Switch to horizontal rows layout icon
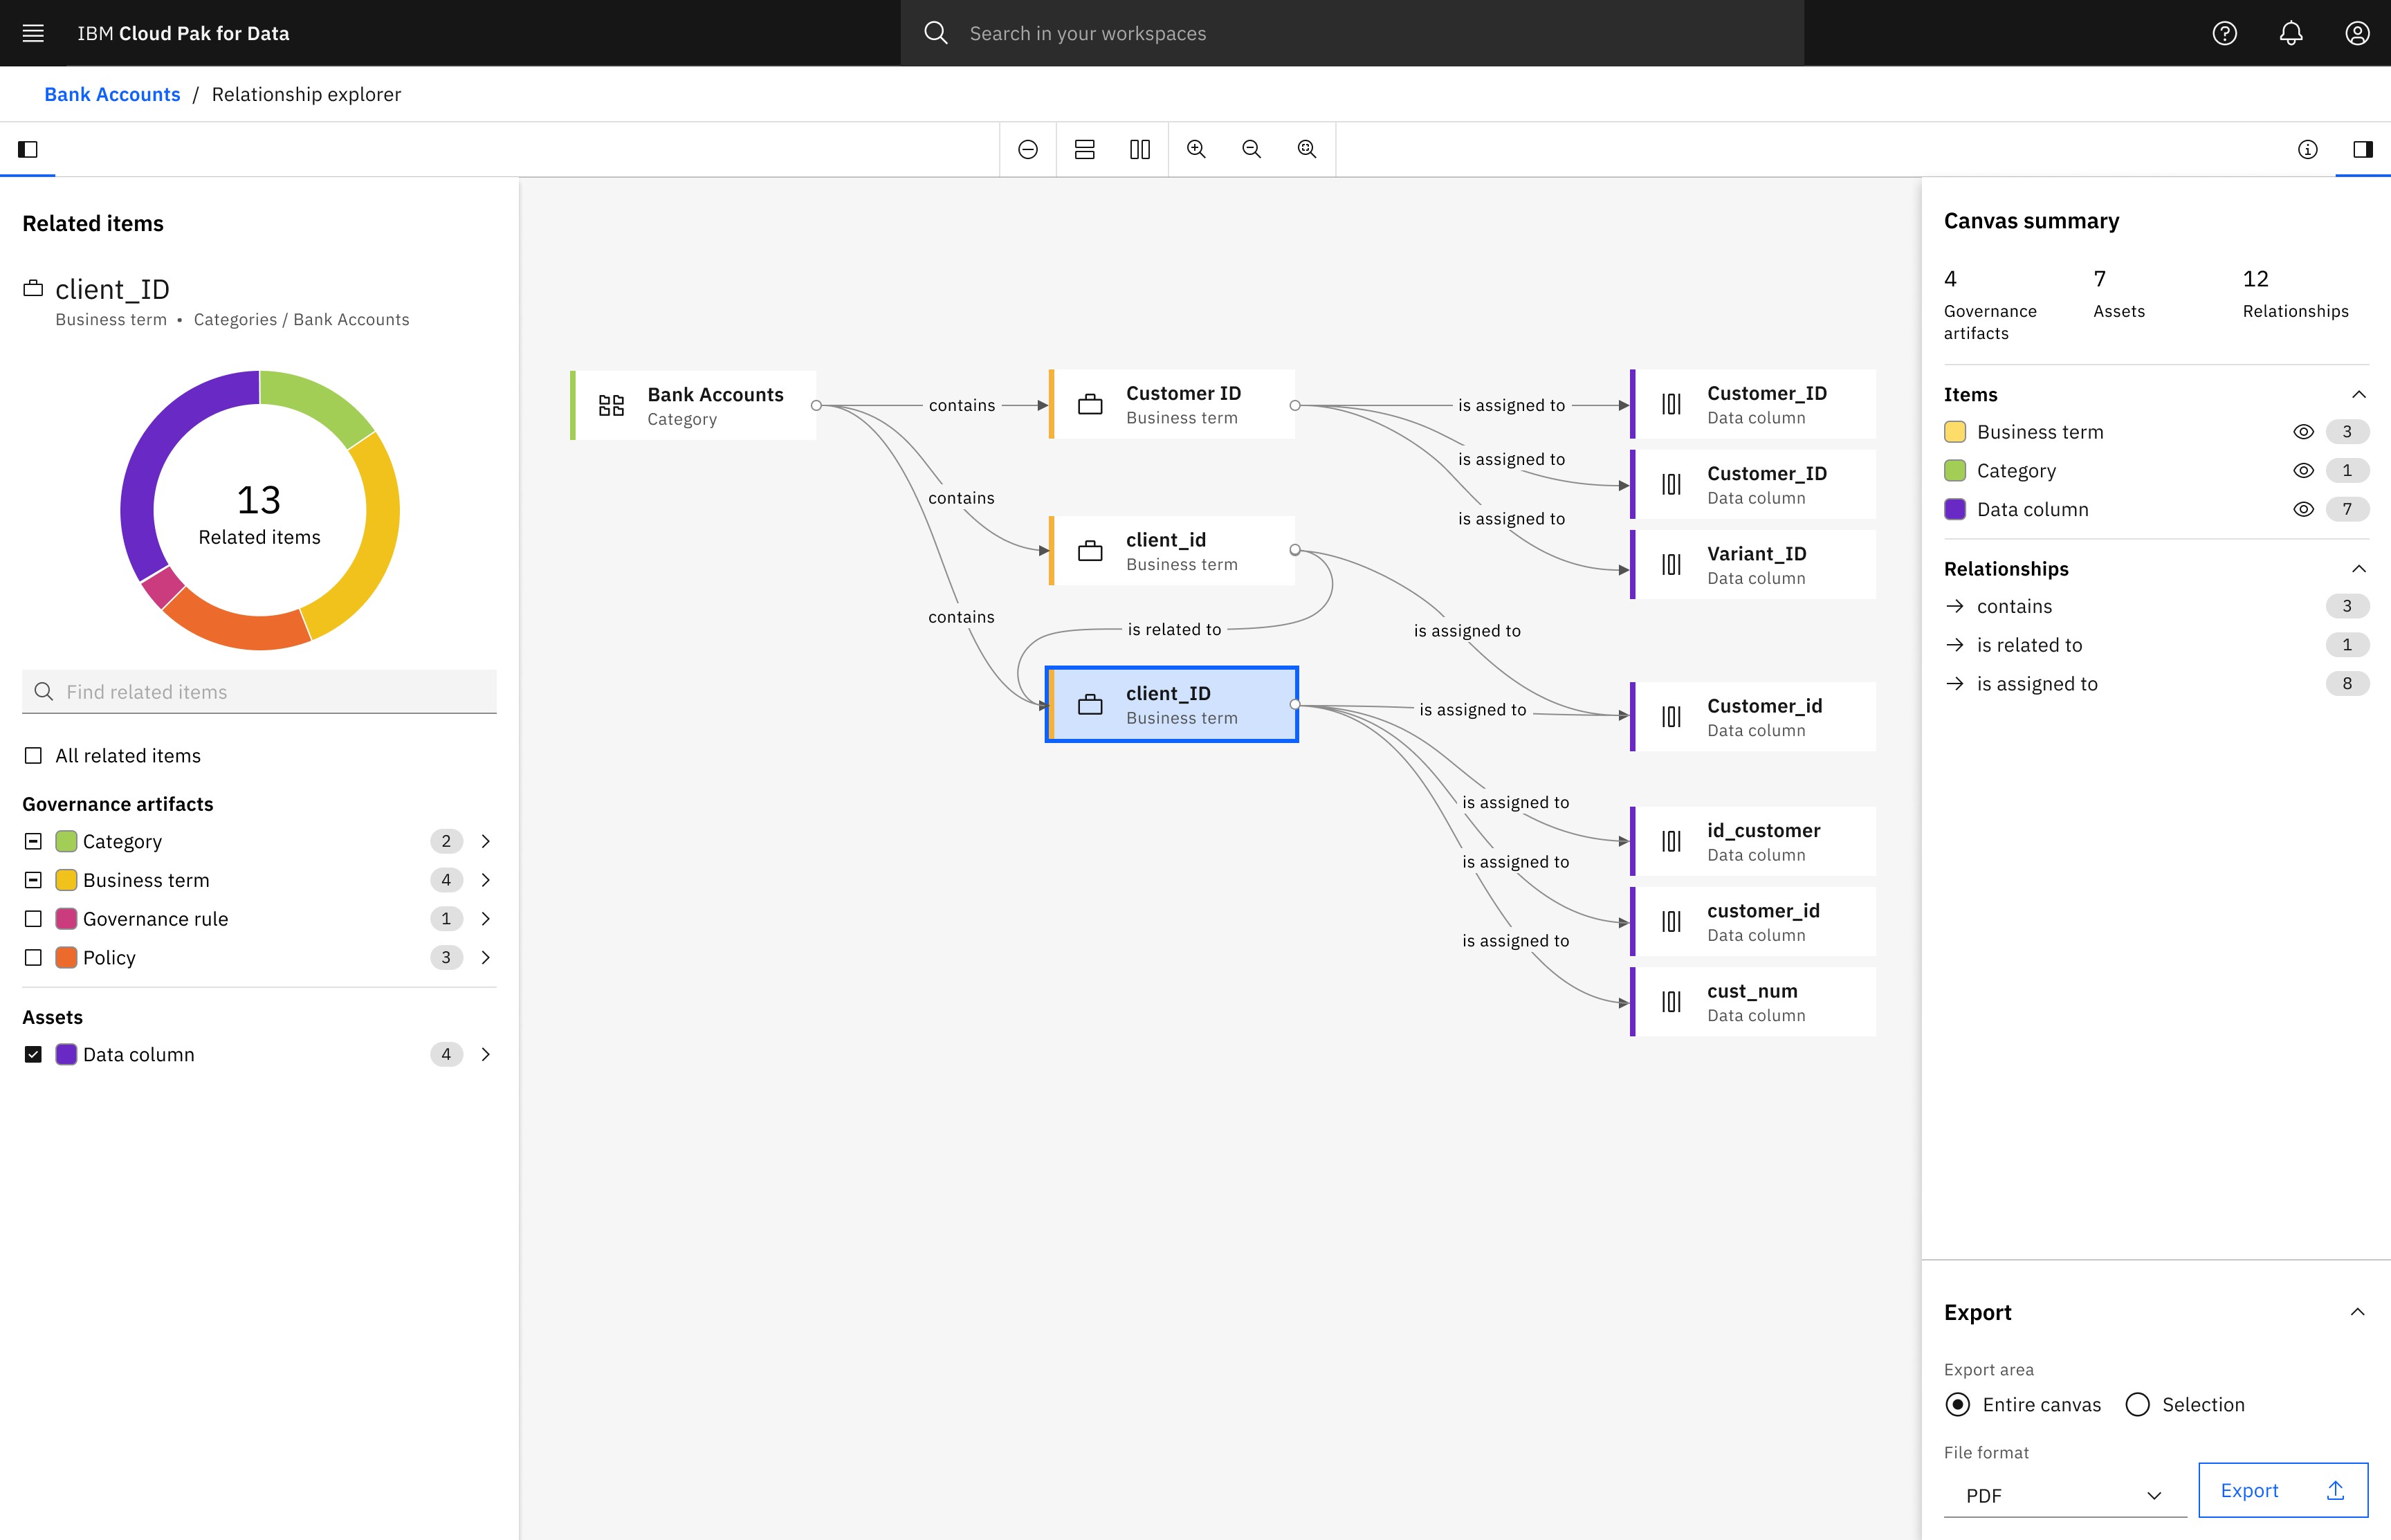This screenshot has height=1540, width=2391. pyautogui.click(x=1084, y=149)
